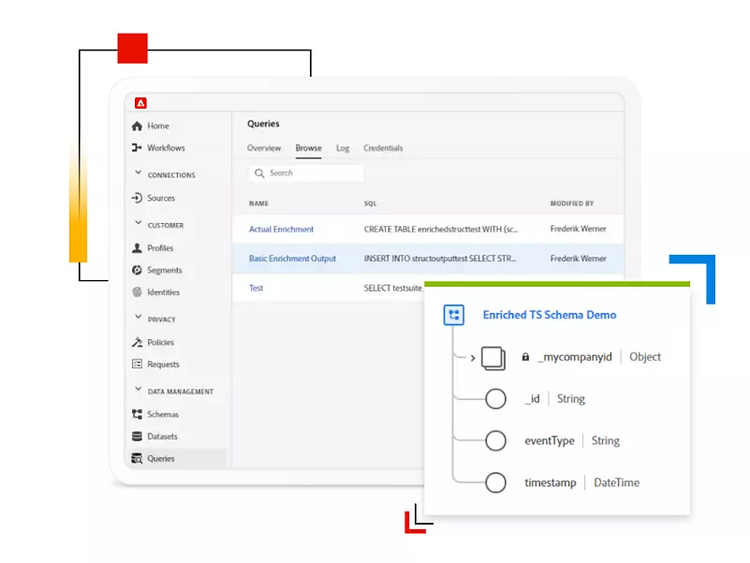Click the CUSTOMER section label
The width and height of the screenshot is (750, 563).
pyautogui.click(x=165, y=225)
